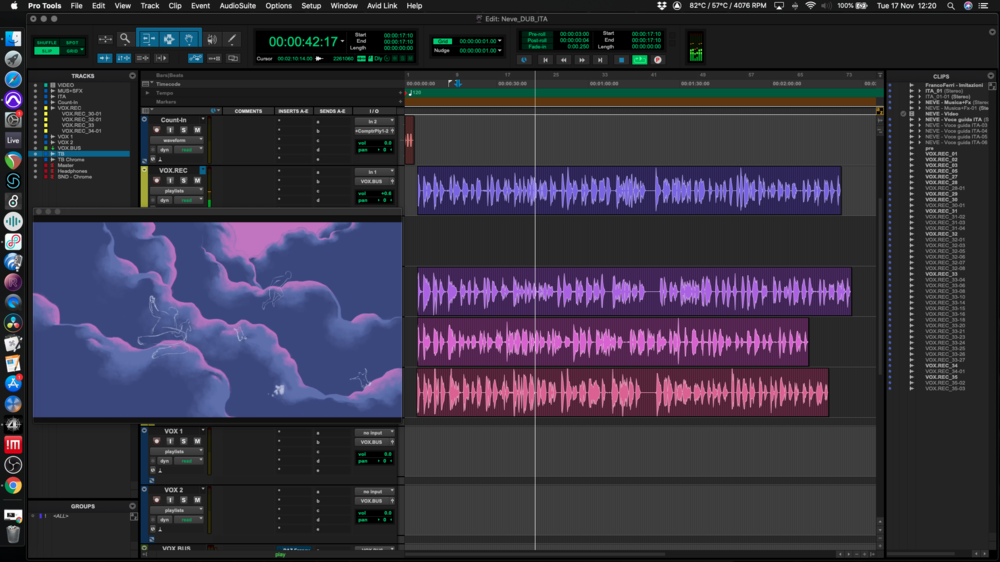Select VOX.REC_33 in Tracks list
The image size is (1000, 562).
[78, 125]
